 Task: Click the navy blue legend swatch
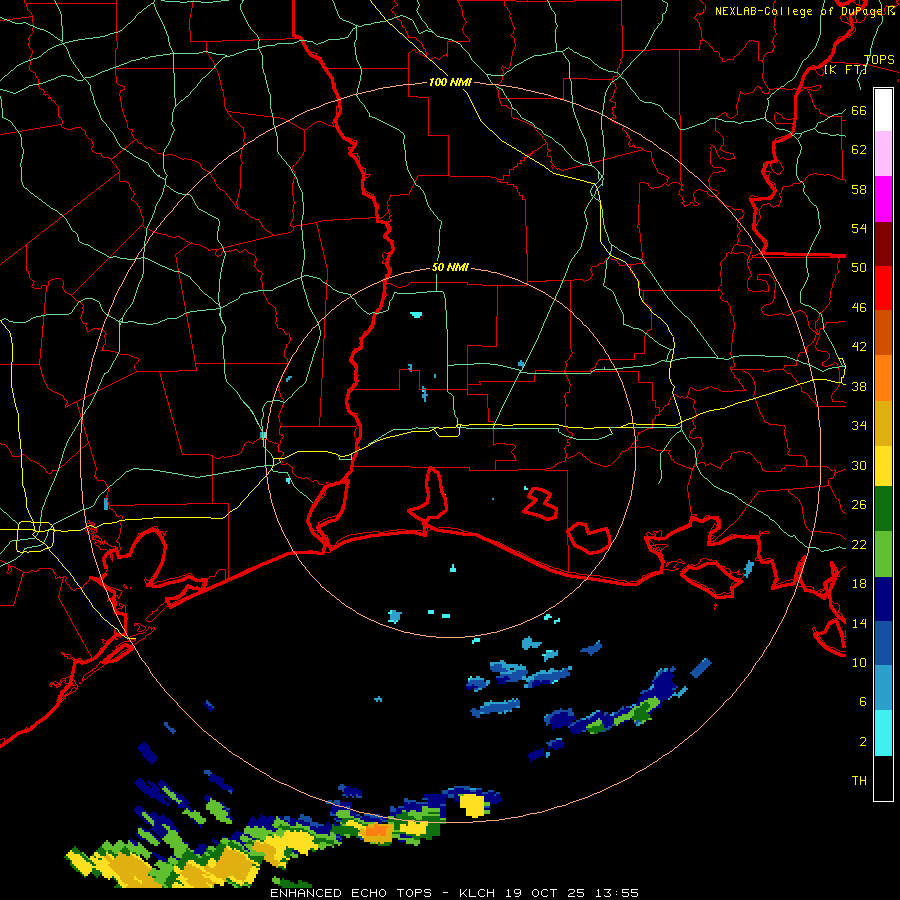click(883, 599)
